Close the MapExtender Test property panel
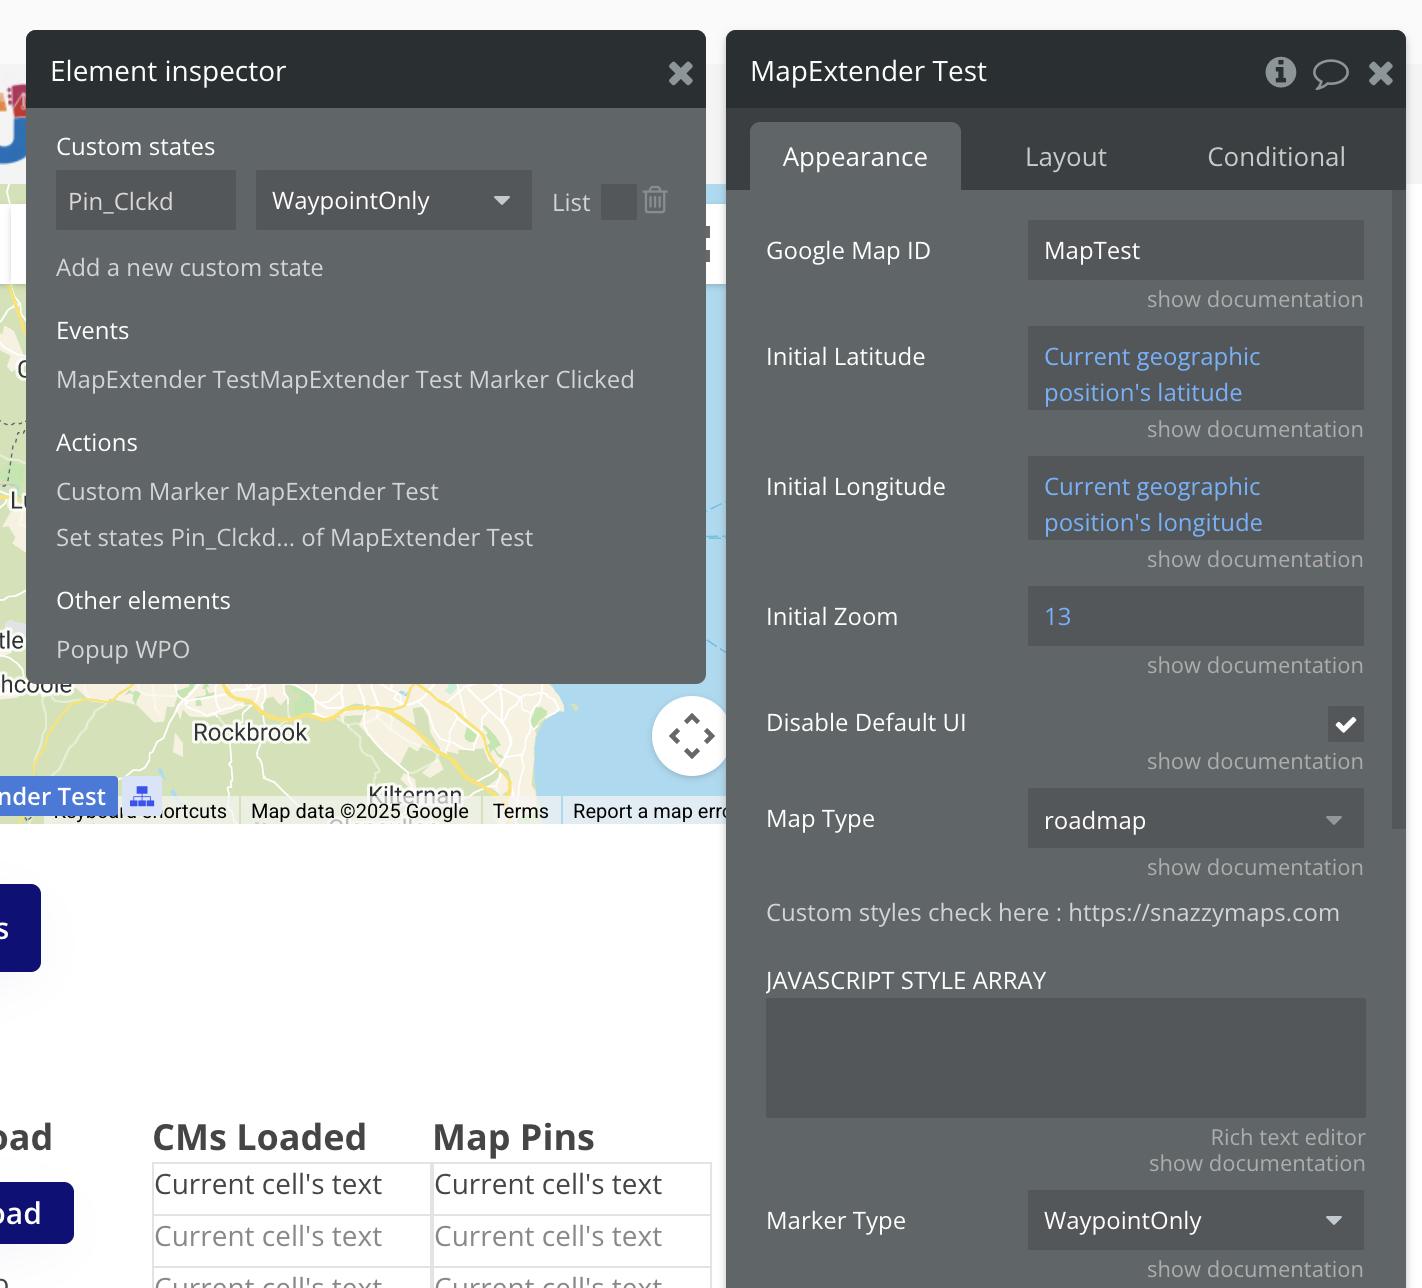The width and height of the screenshot is (1422, 1288). pos(1381,73)
